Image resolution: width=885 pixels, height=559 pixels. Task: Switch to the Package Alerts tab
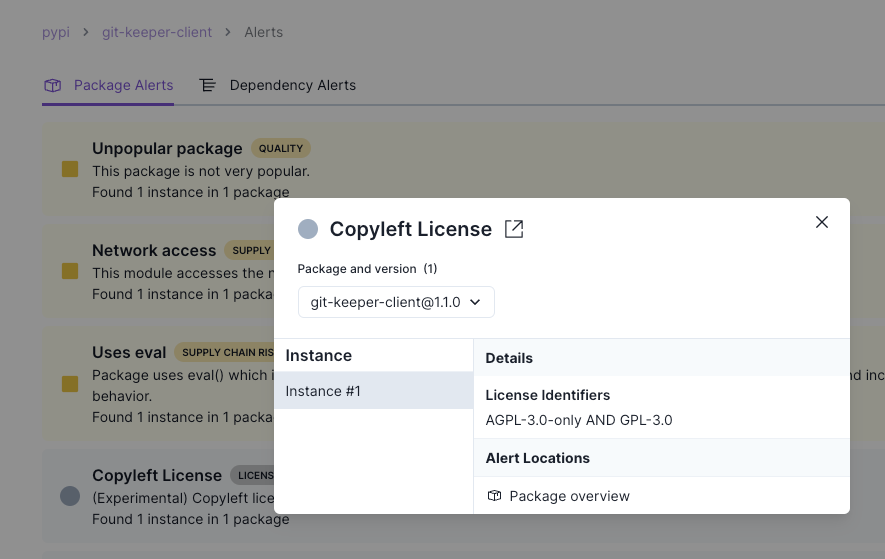[x=123, y=86]
